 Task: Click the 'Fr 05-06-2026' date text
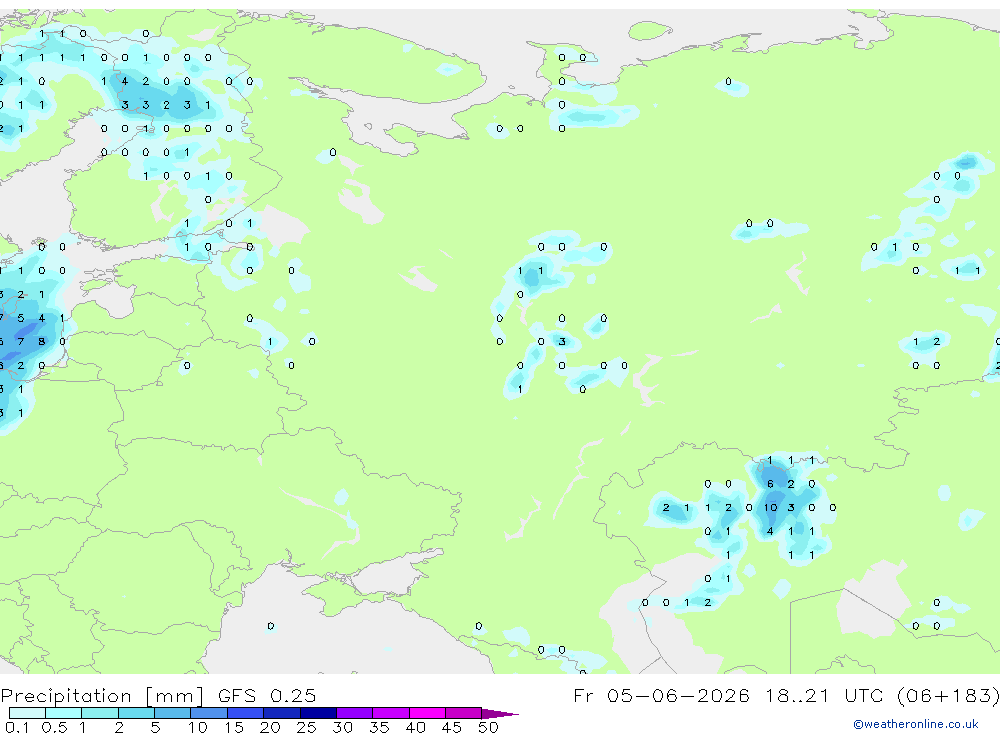(661, 695)
